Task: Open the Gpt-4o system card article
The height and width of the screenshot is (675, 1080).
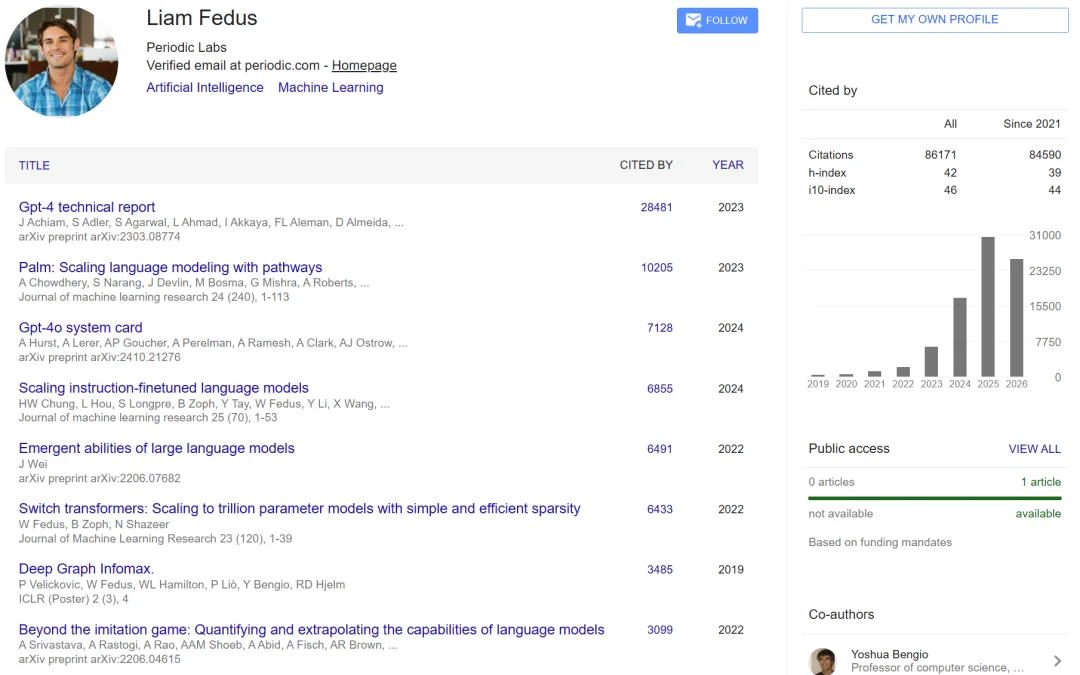Action: [x=81, y=328]
